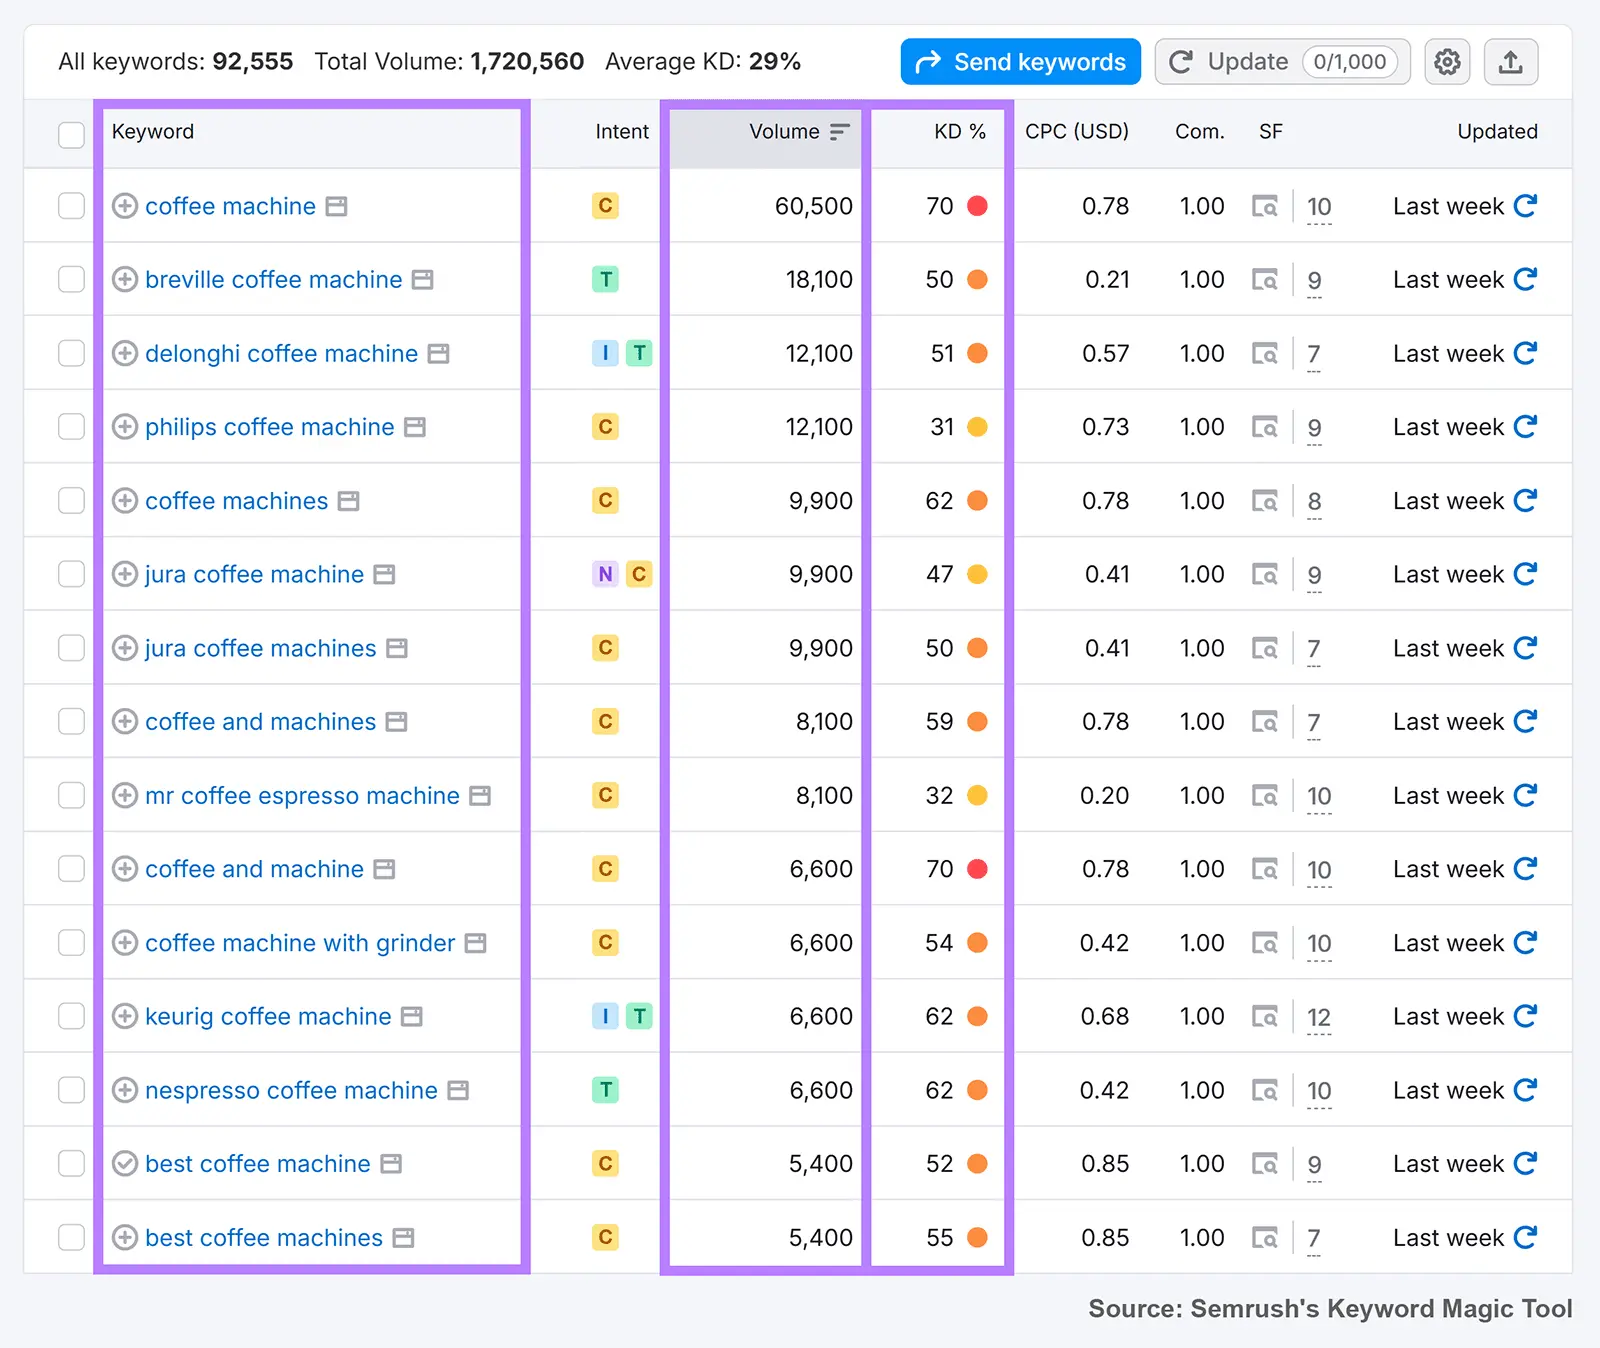This screenshot has height=1348, width=1600.
Task: Tick the checkbox for 'keurig coffee machine'
Action: click(71, 1016)
